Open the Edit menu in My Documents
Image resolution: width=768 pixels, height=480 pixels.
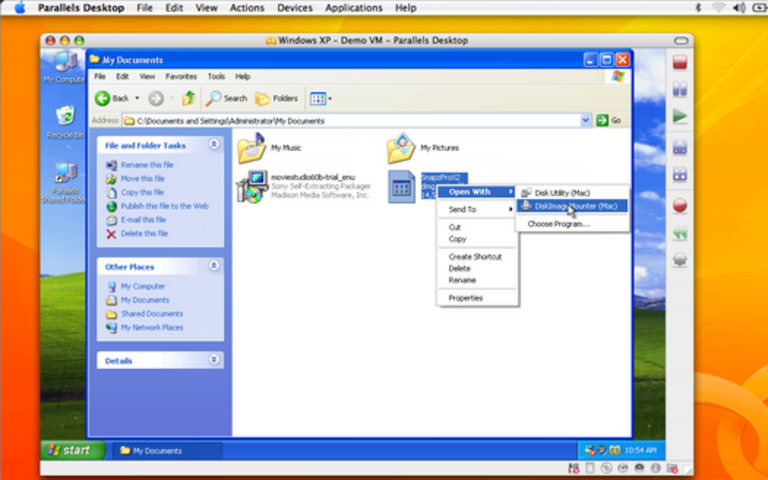[122, 76]
